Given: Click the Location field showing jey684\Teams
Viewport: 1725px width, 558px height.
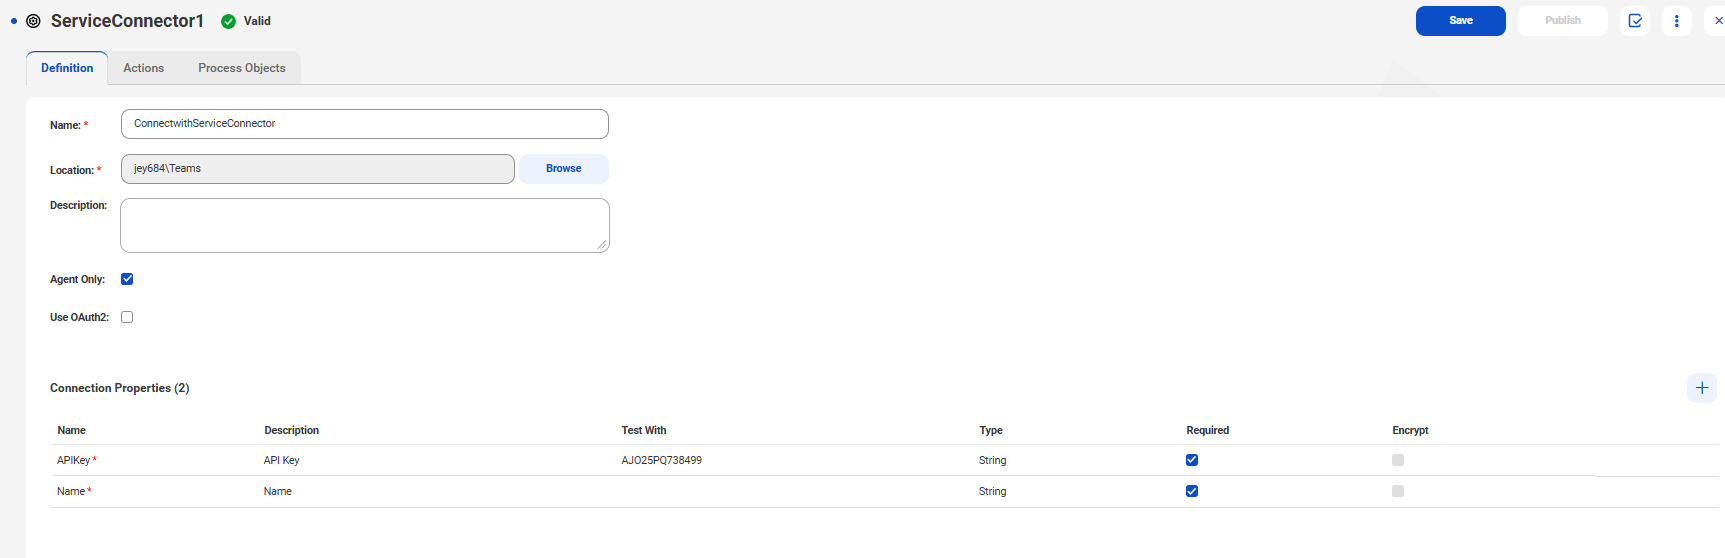Looking at the screenshot, I should pyautogui.click(x=318, y=169).
